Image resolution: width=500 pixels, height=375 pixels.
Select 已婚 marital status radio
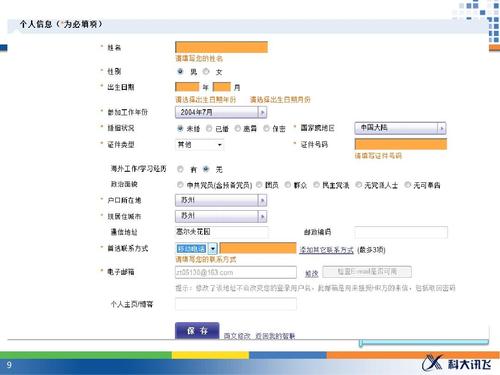pyautogui.click(x=209, y=128)
